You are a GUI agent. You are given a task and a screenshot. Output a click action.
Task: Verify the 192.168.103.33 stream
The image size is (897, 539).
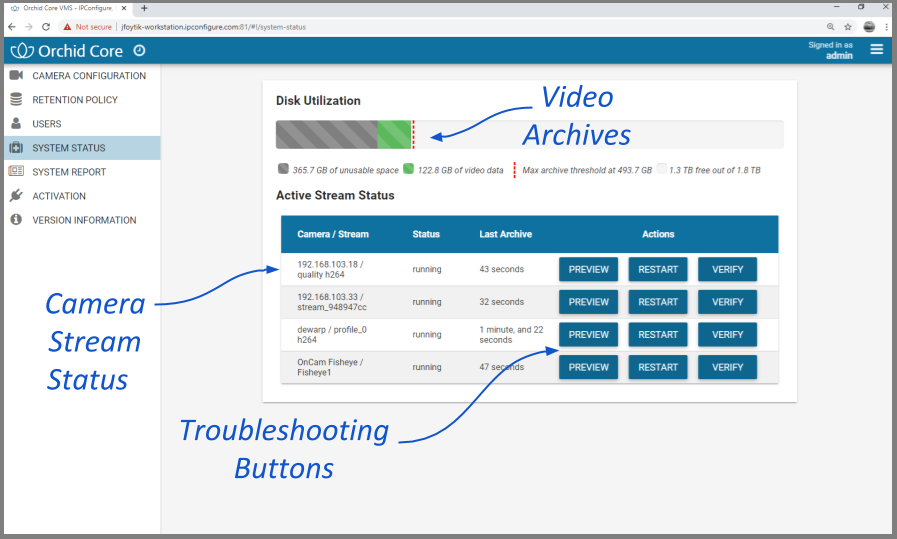click(727, 302)
